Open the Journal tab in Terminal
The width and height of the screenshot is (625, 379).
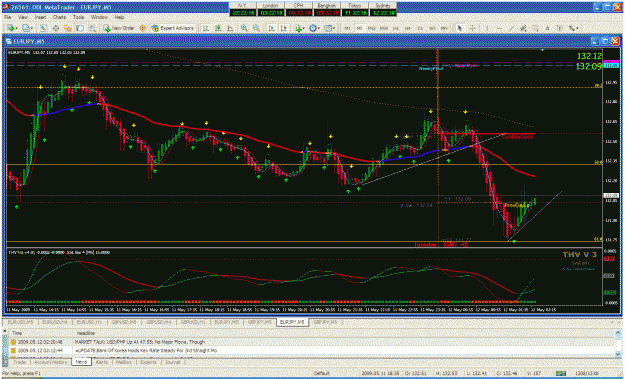[x=172, y=362]
